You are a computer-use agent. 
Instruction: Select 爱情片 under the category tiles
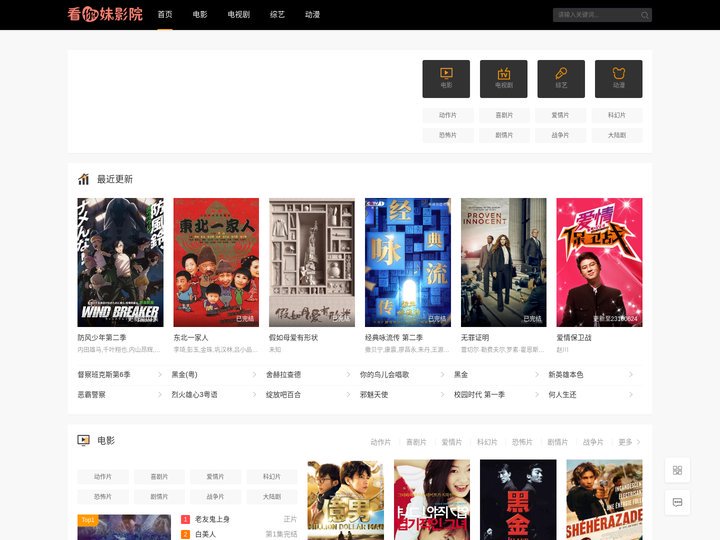(560, 115)
